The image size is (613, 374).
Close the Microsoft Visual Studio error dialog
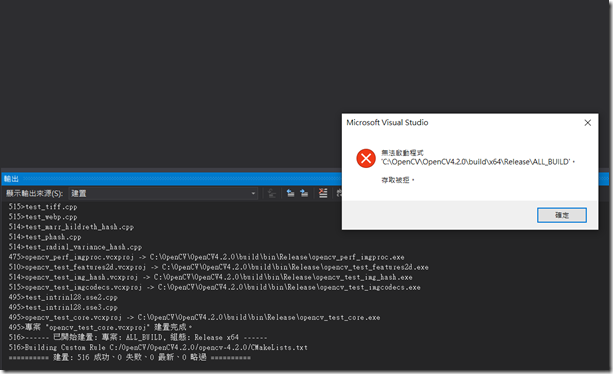(587, 123)
